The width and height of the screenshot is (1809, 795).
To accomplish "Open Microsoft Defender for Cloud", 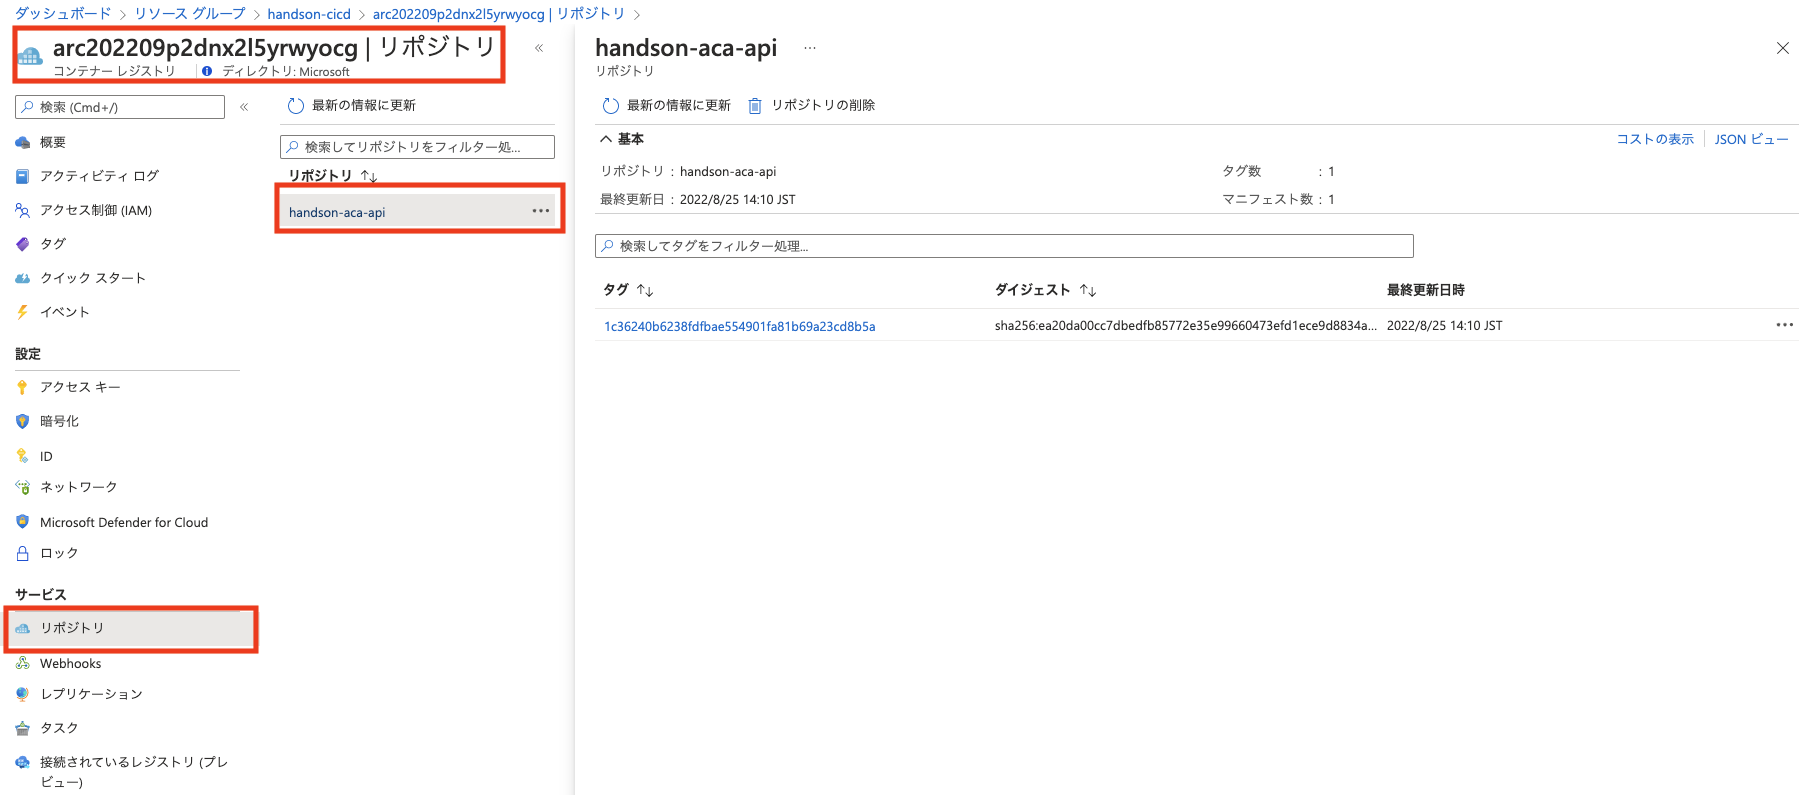I will 124,522.
